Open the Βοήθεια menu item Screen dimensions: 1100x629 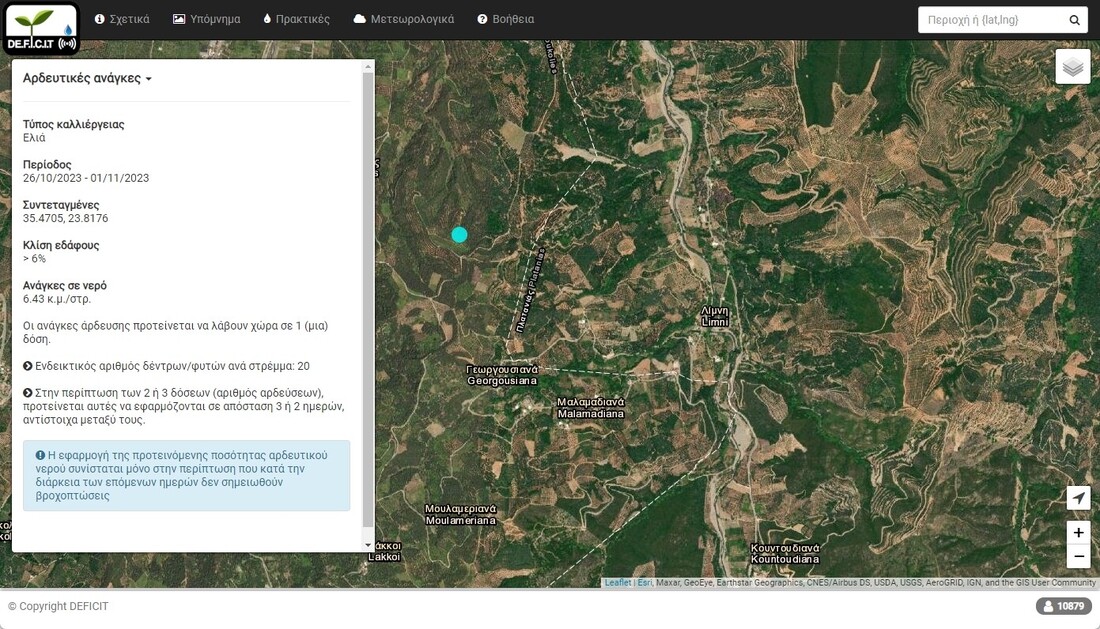505,19
